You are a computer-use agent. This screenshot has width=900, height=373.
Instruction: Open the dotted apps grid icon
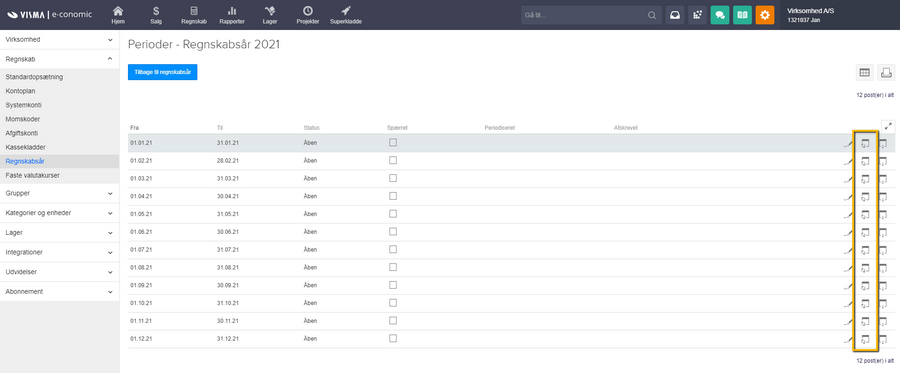(697, 15)
